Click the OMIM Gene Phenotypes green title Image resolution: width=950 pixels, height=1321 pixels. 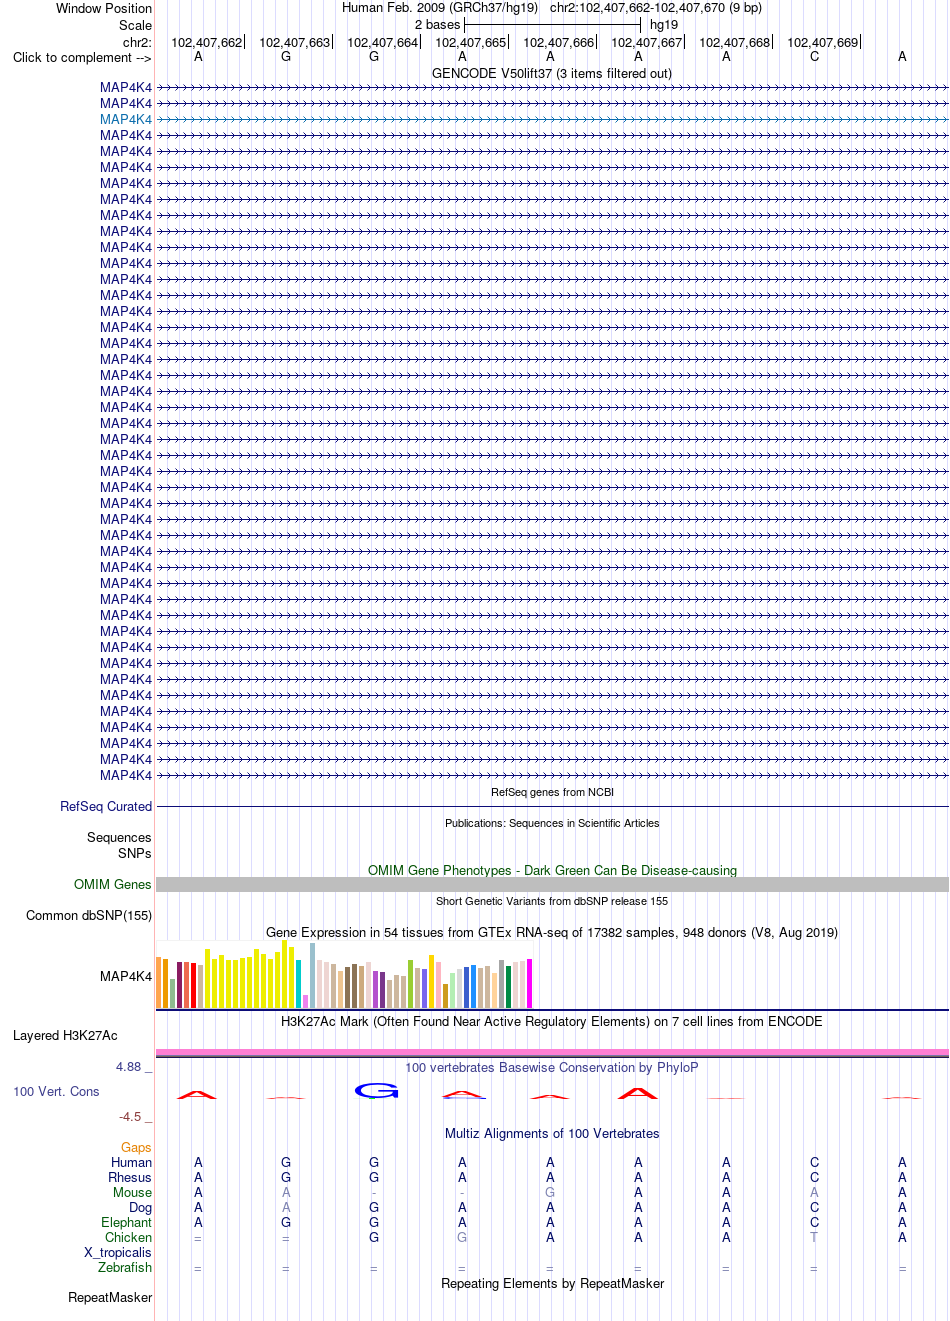point(552,870)
